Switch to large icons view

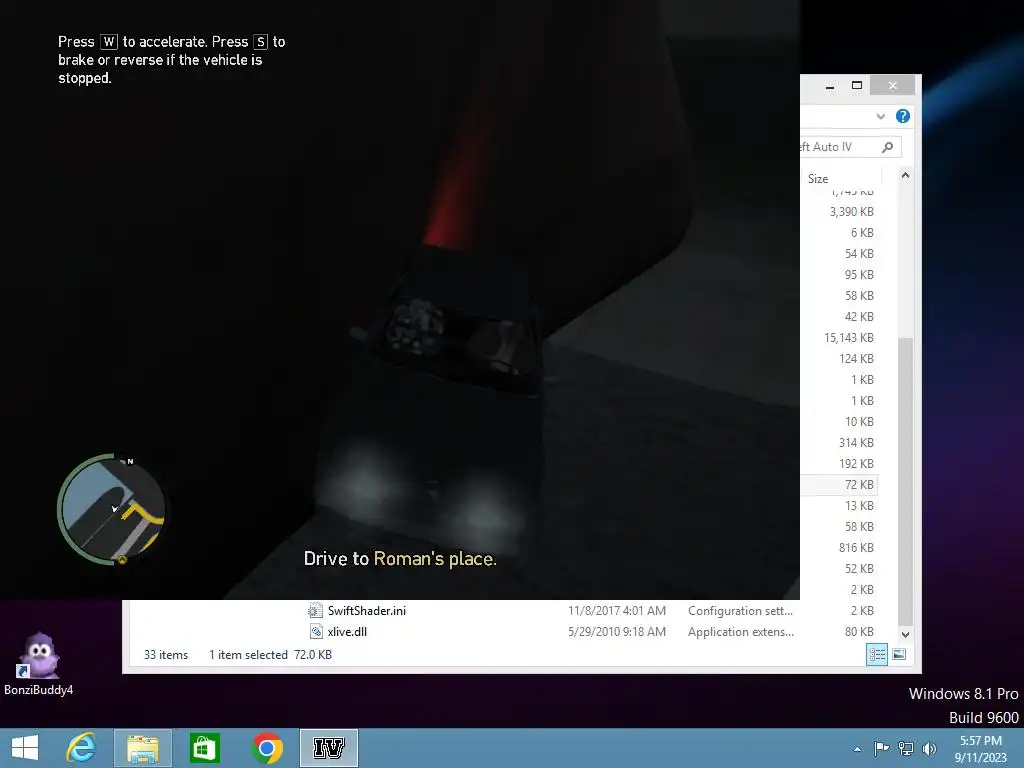click(899, 654)
